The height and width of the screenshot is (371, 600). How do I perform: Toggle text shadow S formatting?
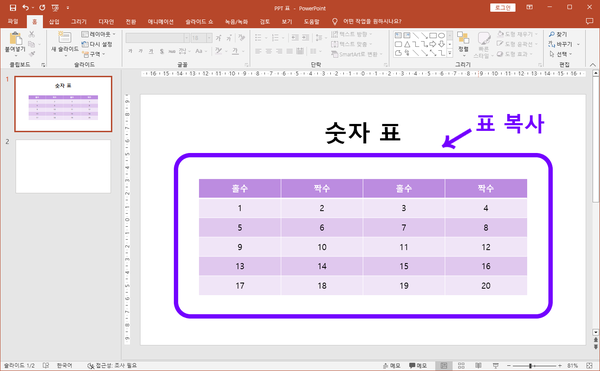(x=162, y=51)
